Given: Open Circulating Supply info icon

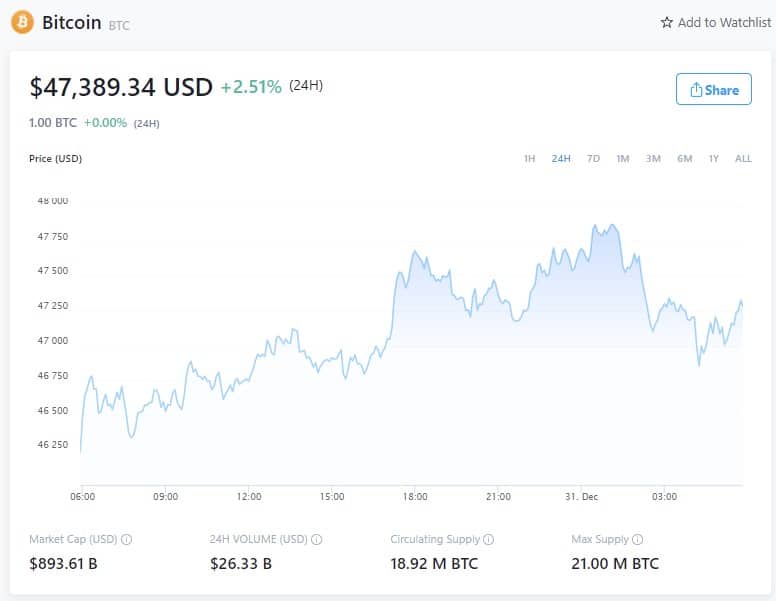Looking at the screenshot, I should [488, 539].
